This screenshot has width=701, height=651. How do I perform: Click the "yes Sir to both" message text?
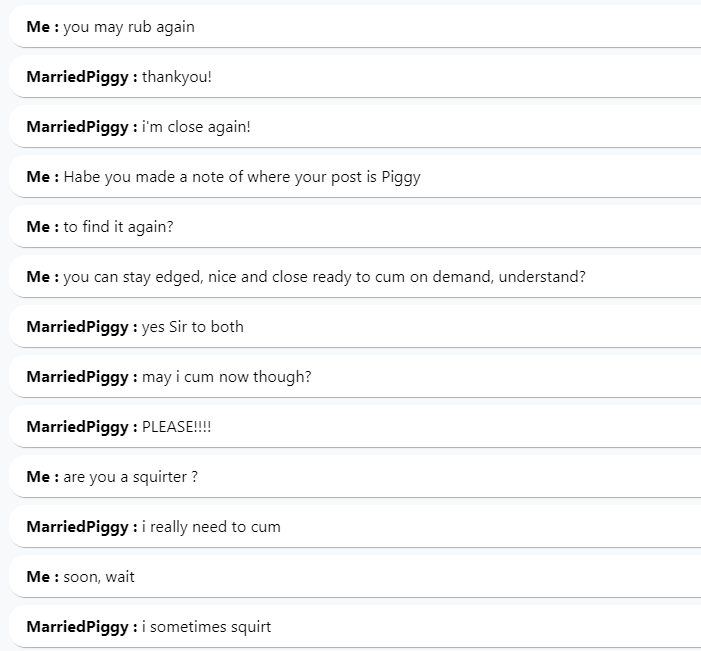[x=193, y=327]
